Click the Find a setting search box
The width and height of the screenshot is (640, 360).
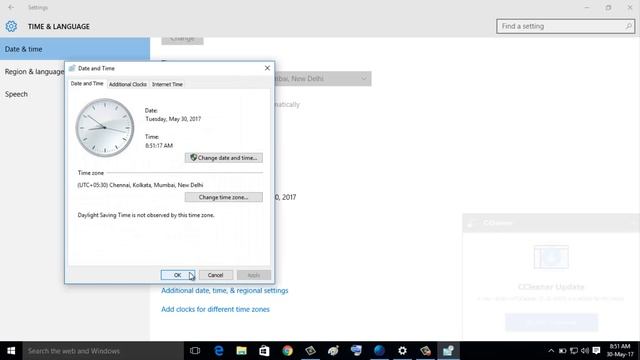[565, 26]
